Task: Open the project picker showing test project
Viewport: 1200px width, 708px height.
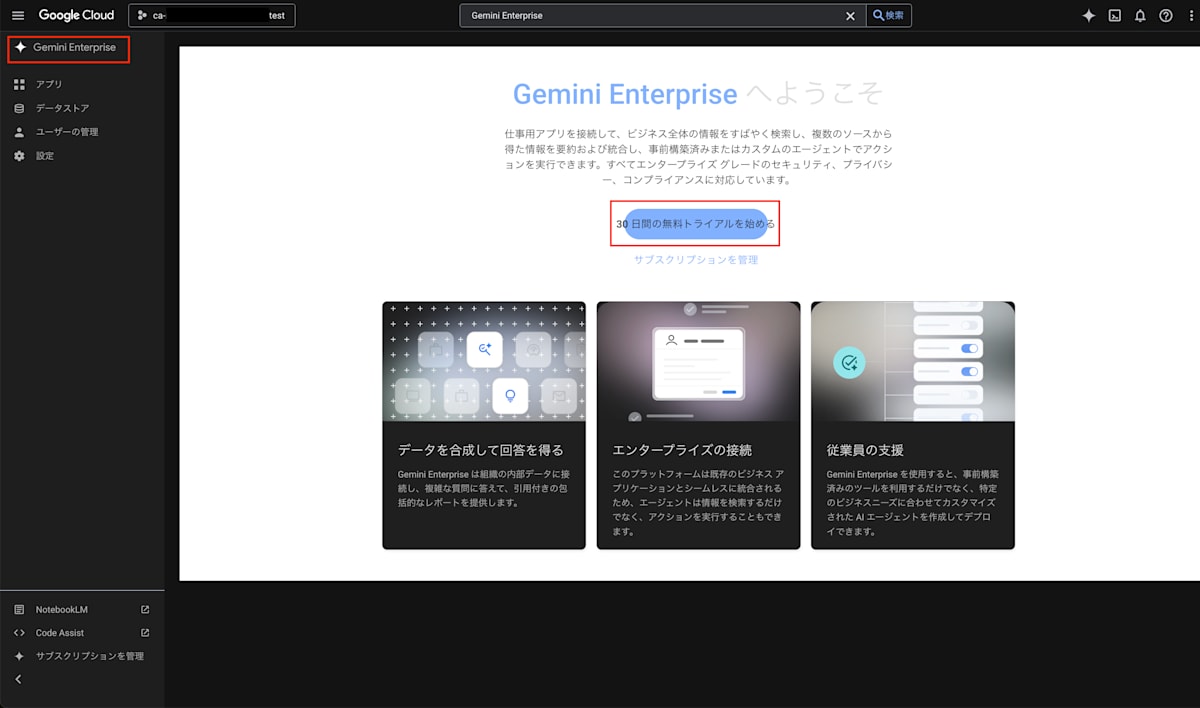Action: [x=211, y=15]
